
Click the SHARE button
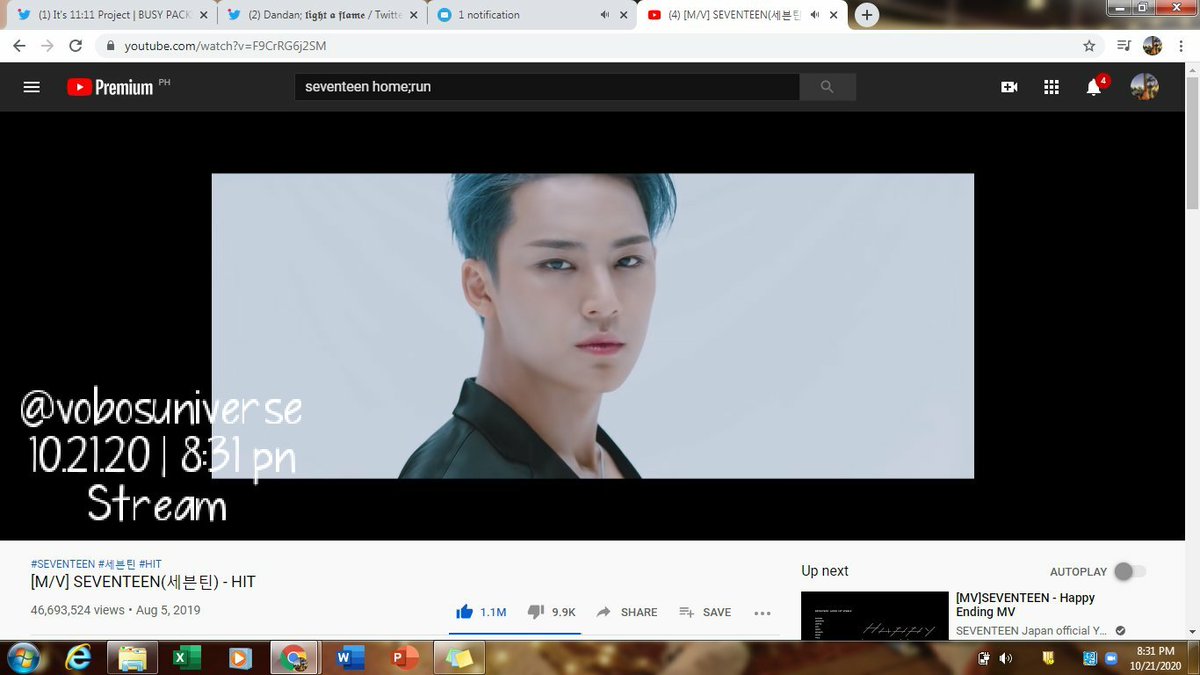coord(627,612)
